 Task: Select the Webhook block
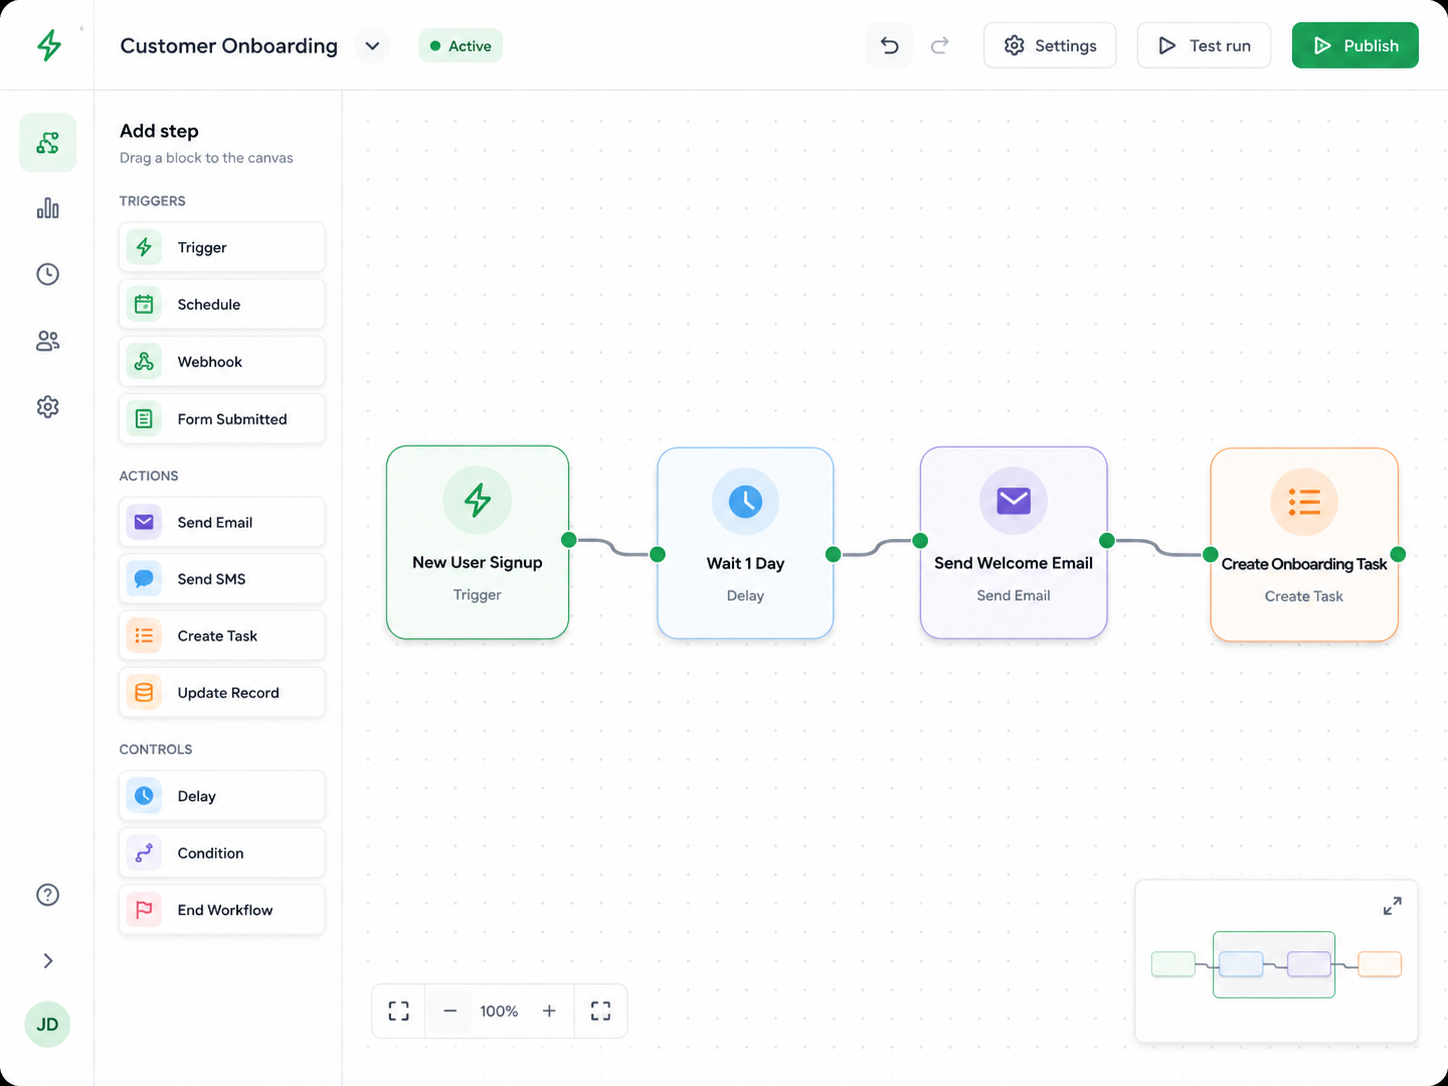(222, 362)
